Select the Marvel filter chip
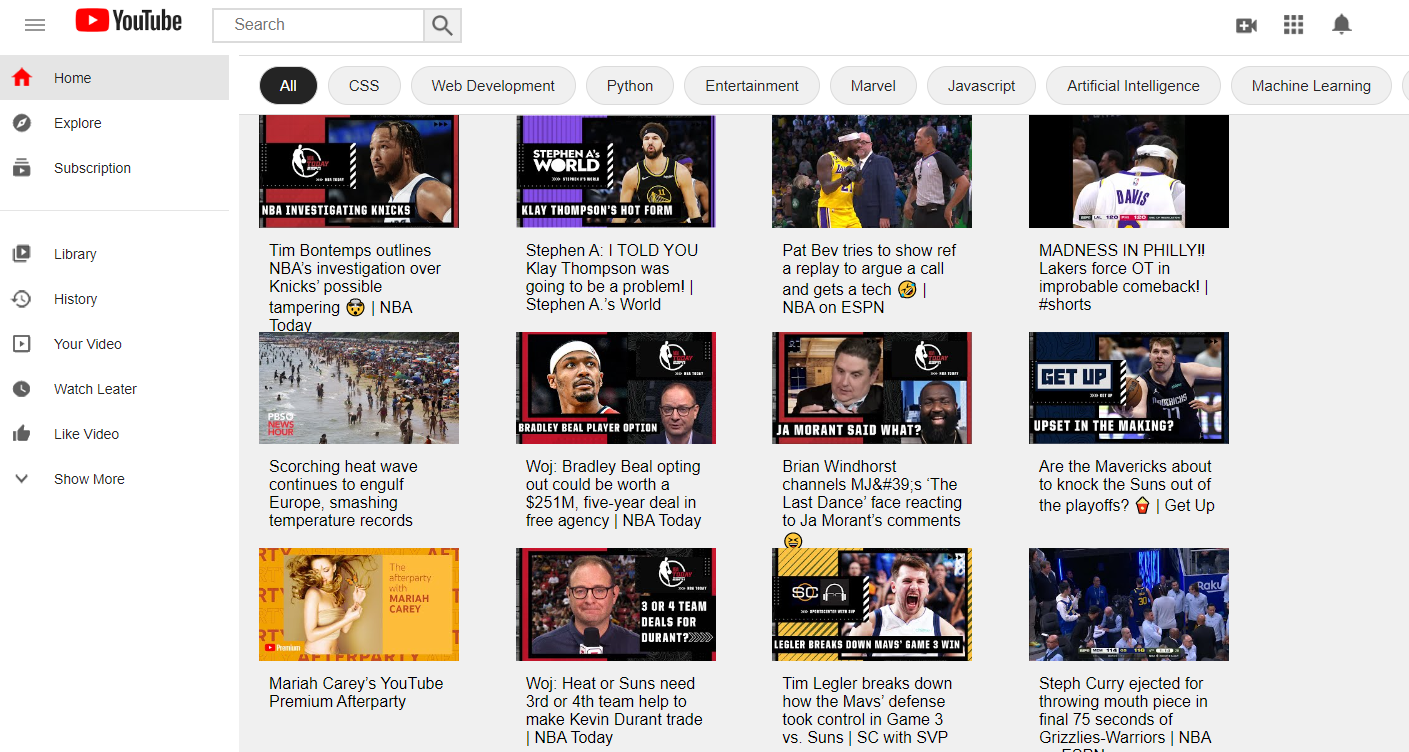The height and width of the screenshot is (752, 1409). tap(873, 86)
